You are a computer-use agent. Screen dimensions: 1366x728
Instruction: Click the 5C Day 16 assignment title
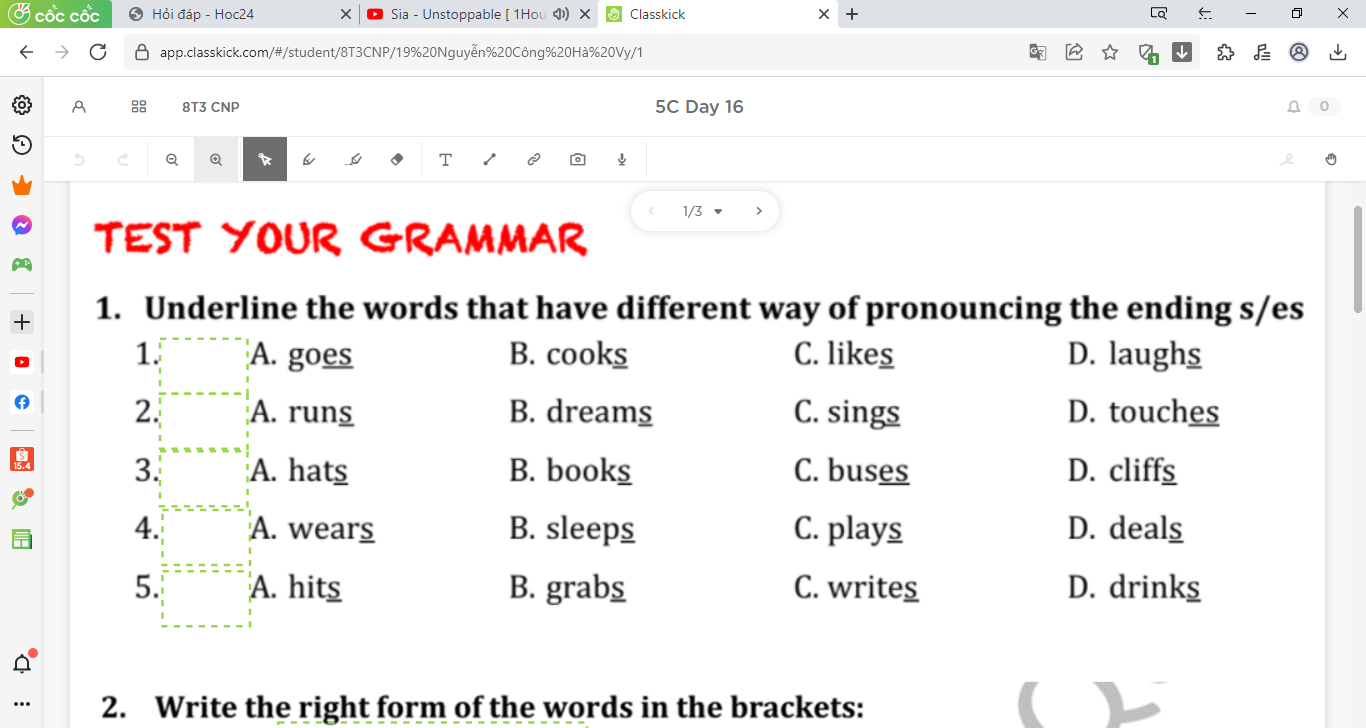point(699,107)
